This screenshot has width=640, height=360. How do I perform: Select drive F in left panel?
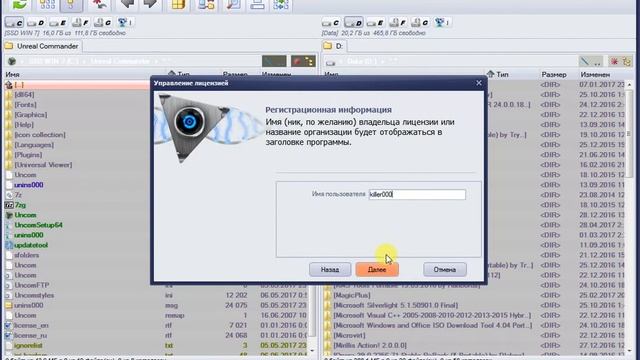80,22
